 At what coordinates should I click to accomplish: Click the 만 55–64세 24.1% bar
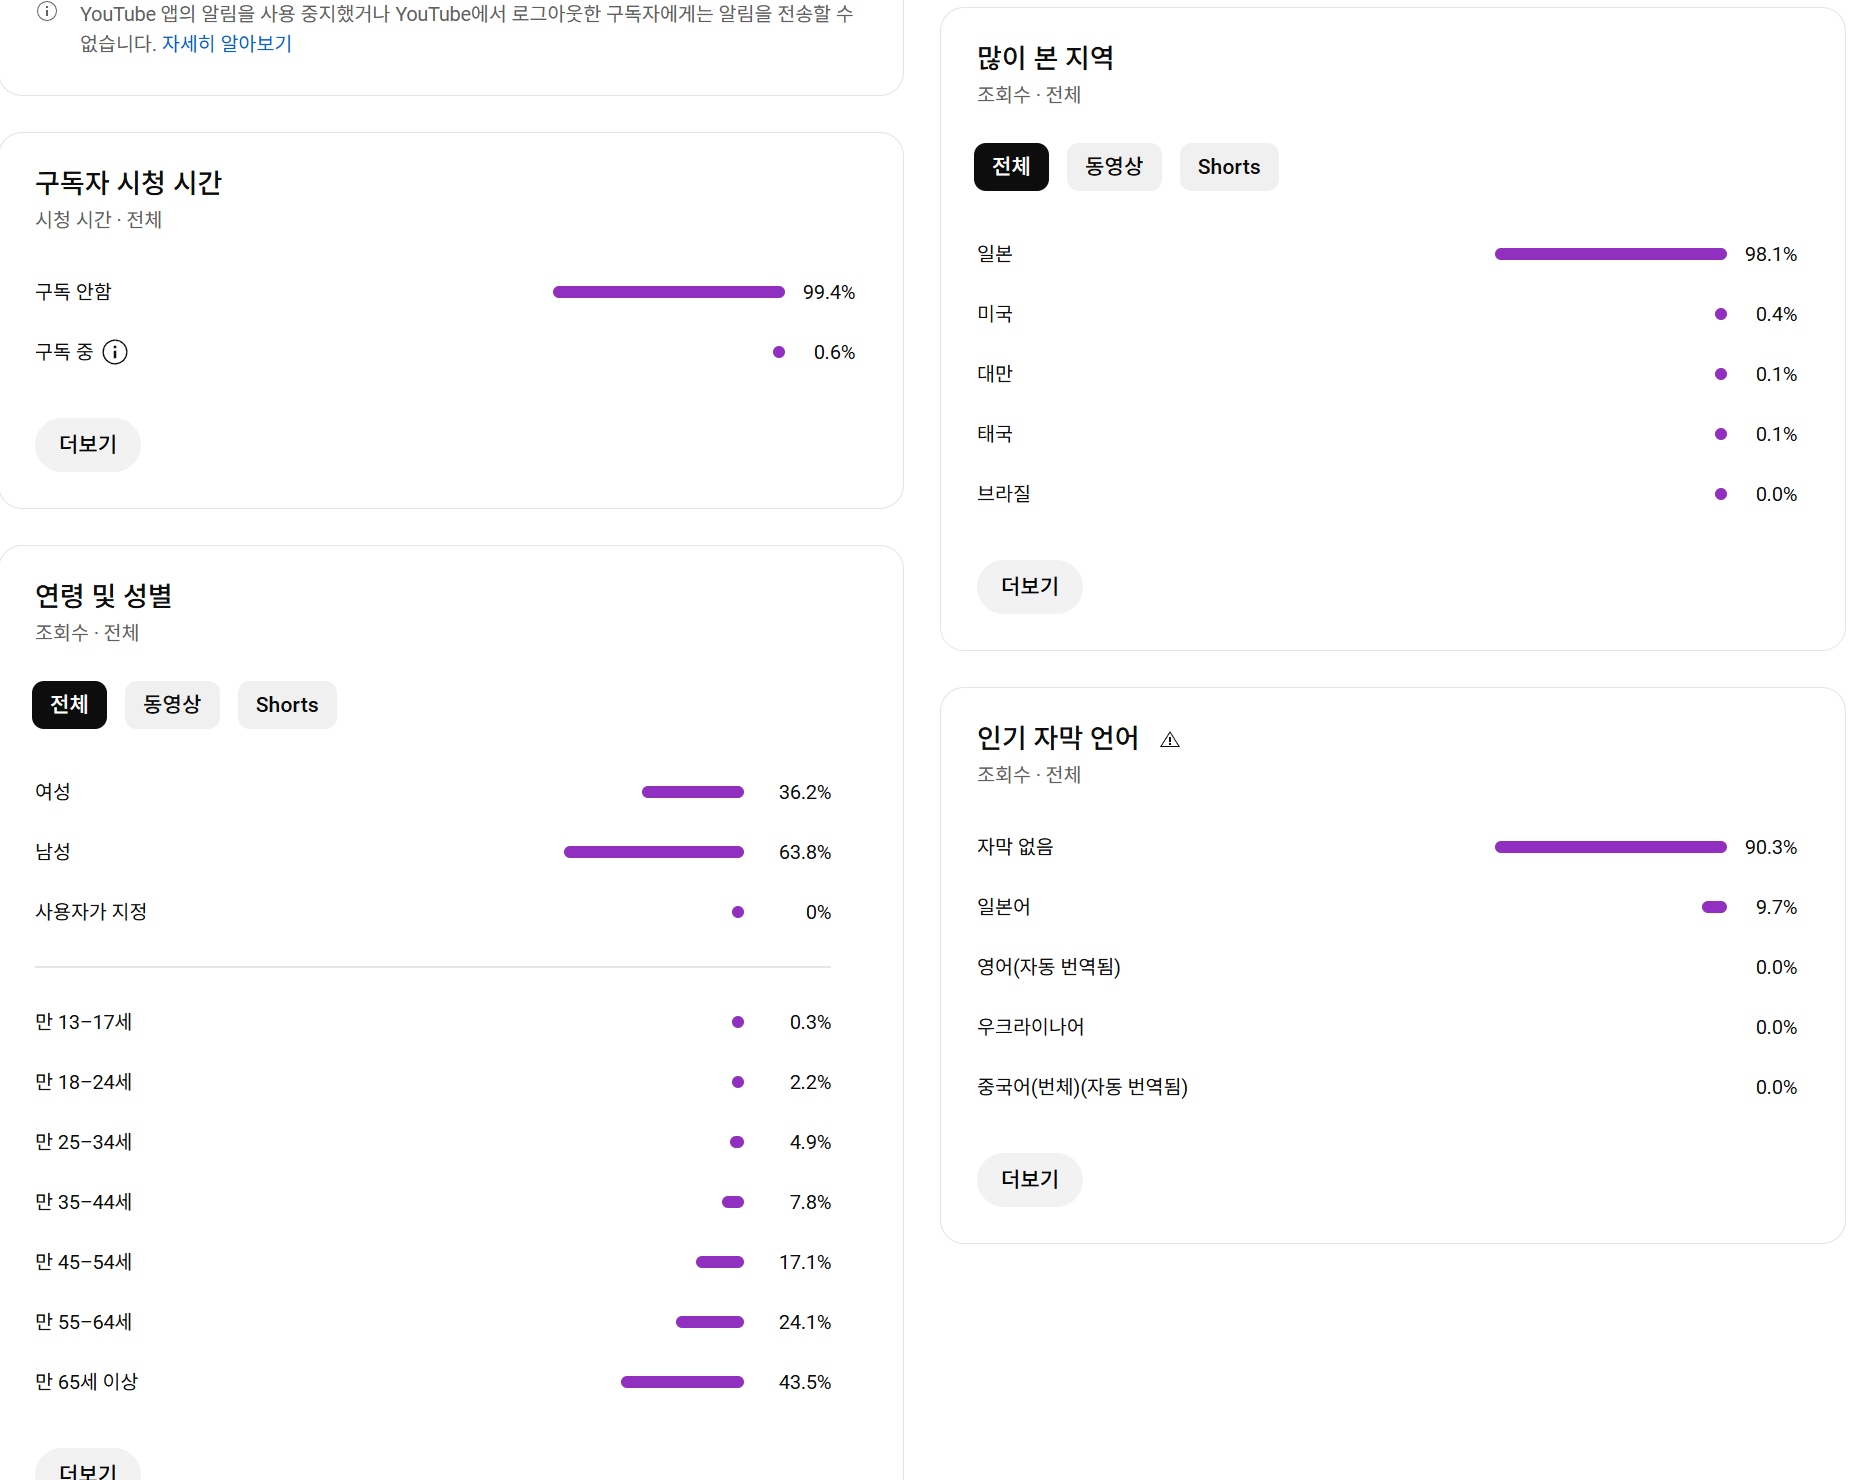(x=710, y=1322)
